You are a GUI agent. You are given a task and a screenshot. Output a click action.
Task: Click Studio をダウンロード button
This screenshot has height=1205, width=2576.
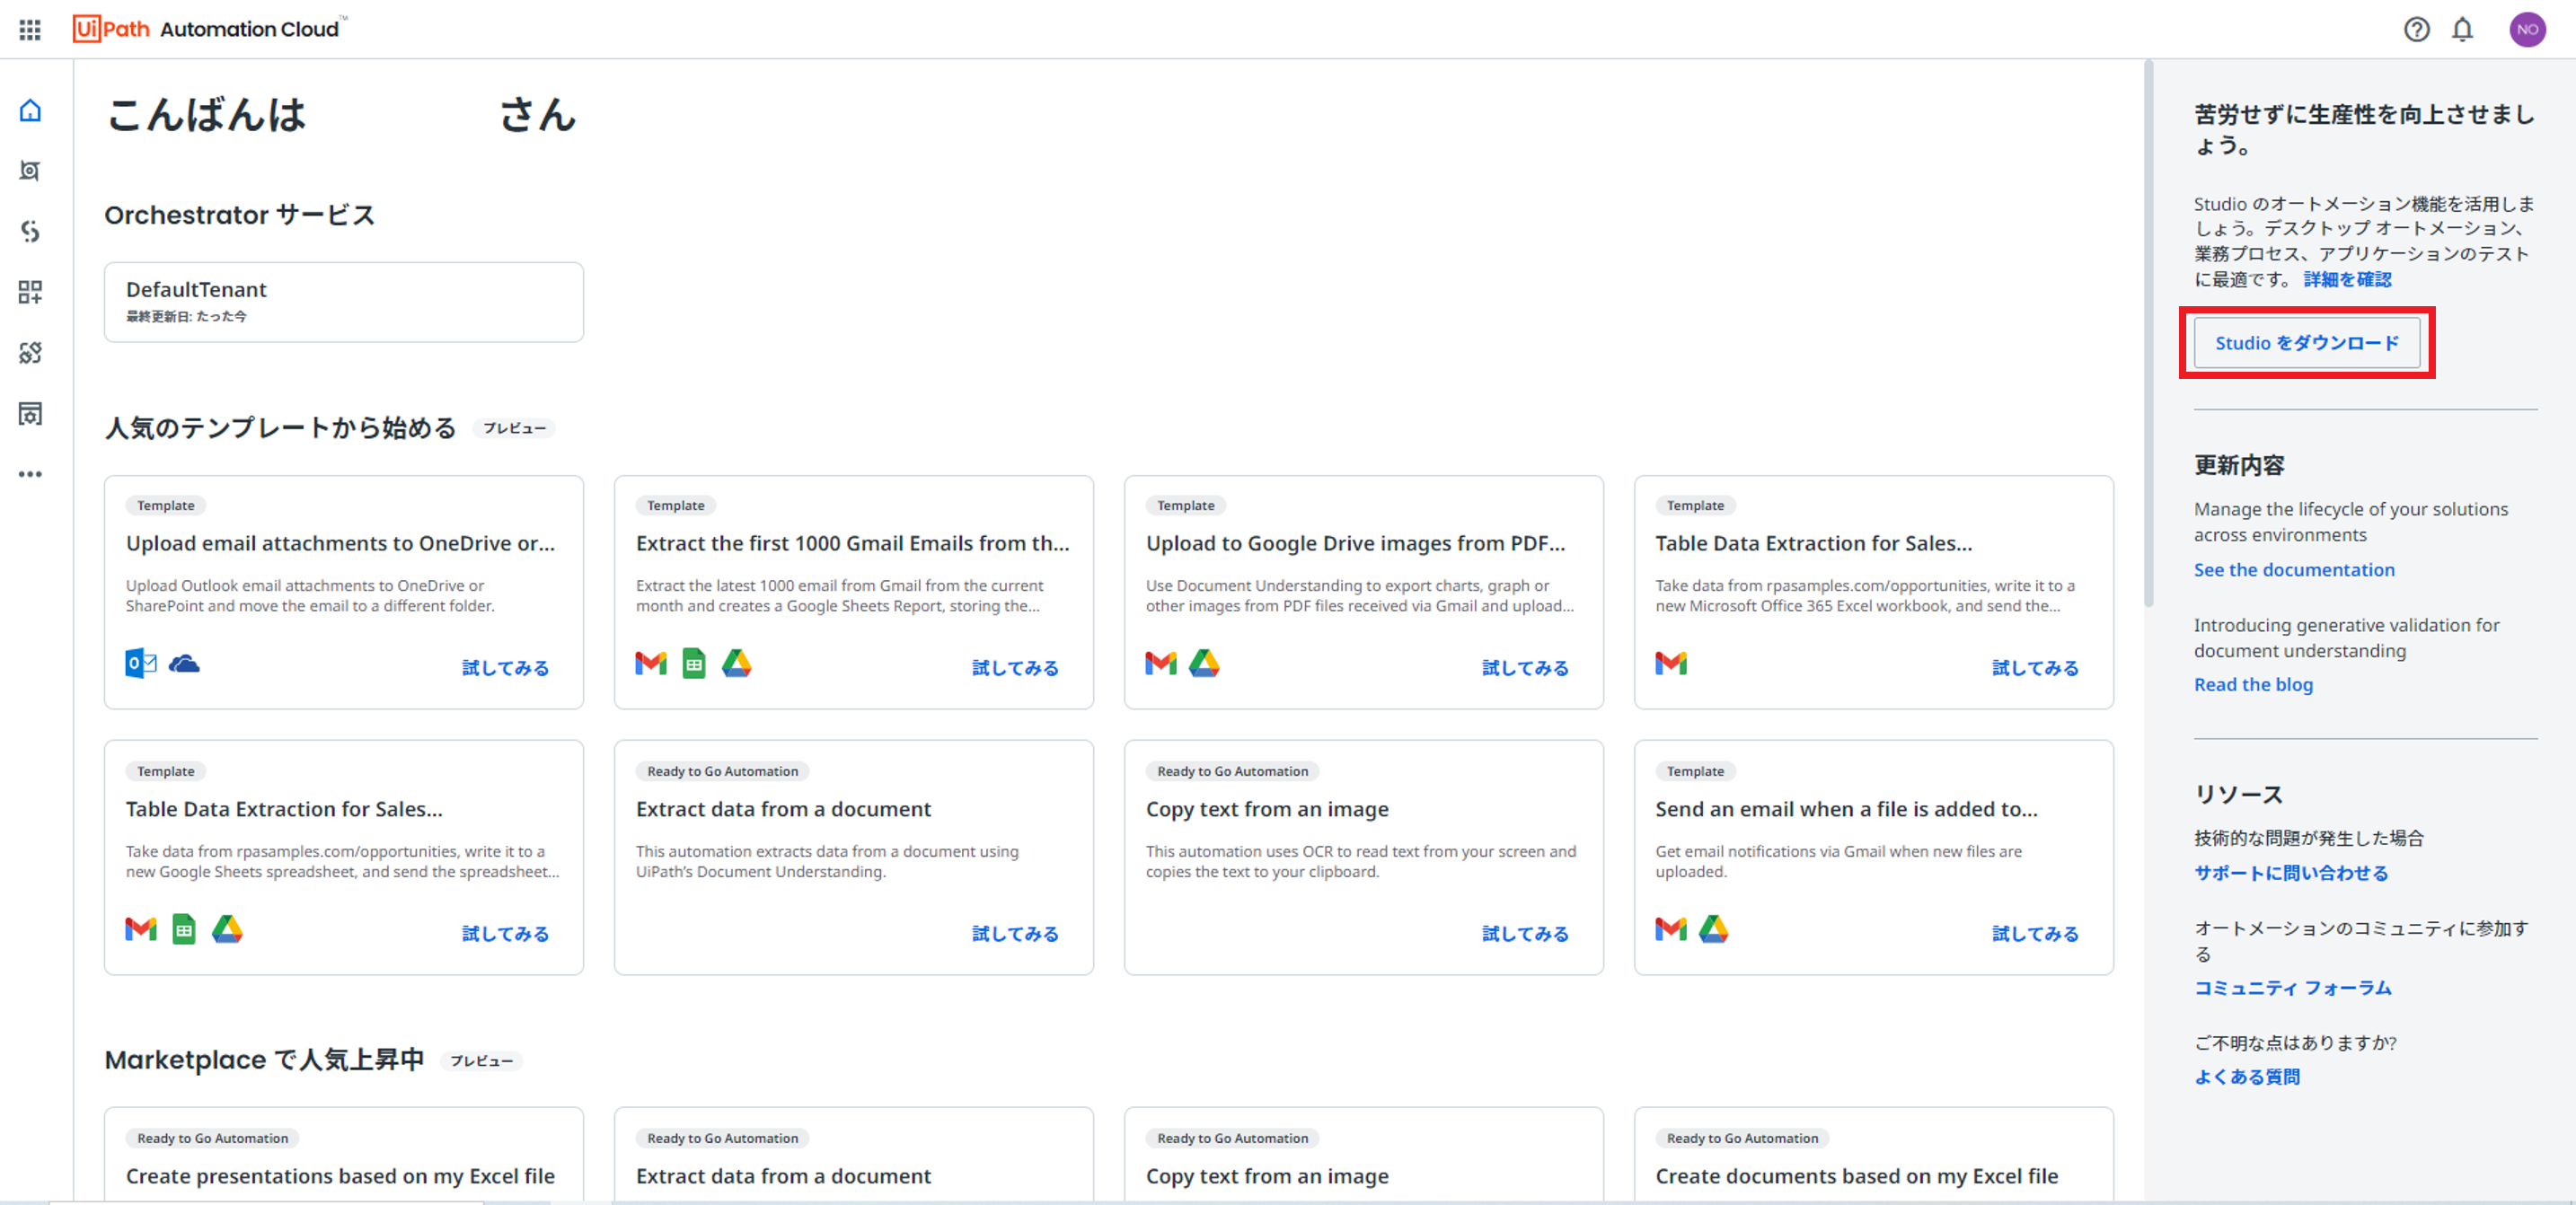(2307, 343)
